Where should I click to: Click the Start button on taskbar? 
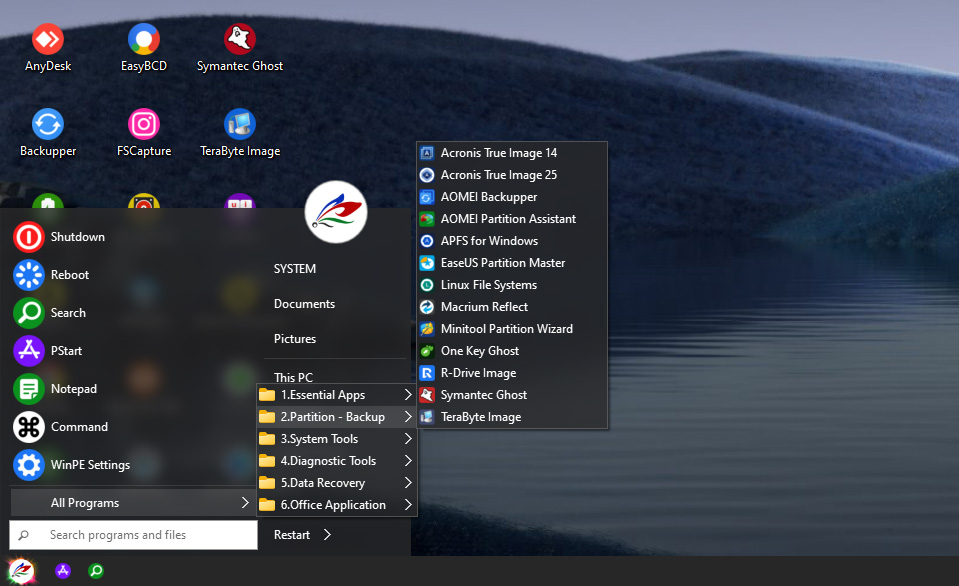[22, 571]
